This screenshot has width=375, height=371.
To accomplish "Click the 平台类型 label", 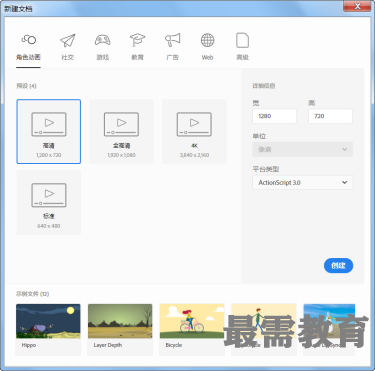I will click(x=266, y=169).
